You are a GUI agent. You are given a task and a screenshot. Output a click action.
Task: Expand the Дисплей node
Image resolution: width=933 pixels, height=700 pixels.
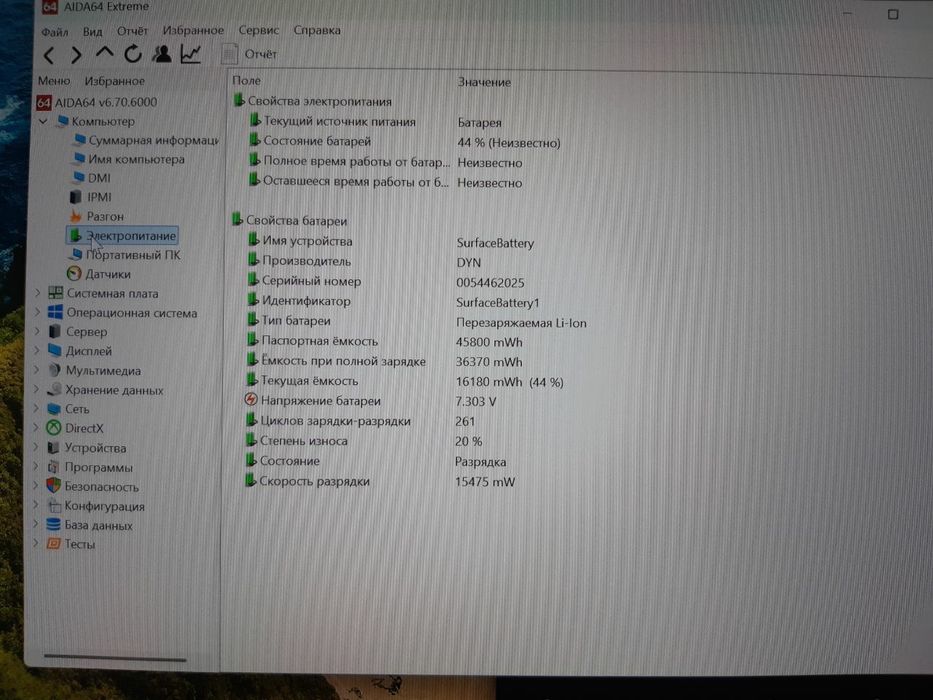click(x=37, y=350)
